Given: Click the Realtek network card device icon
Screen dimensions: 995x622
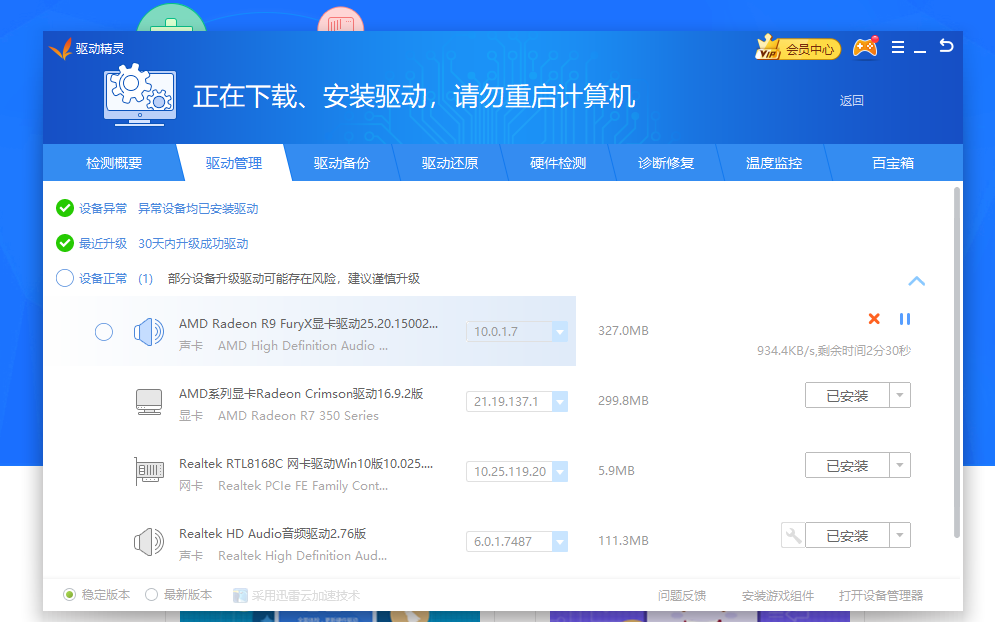Looking at the screenshot, I should point(149,471).
